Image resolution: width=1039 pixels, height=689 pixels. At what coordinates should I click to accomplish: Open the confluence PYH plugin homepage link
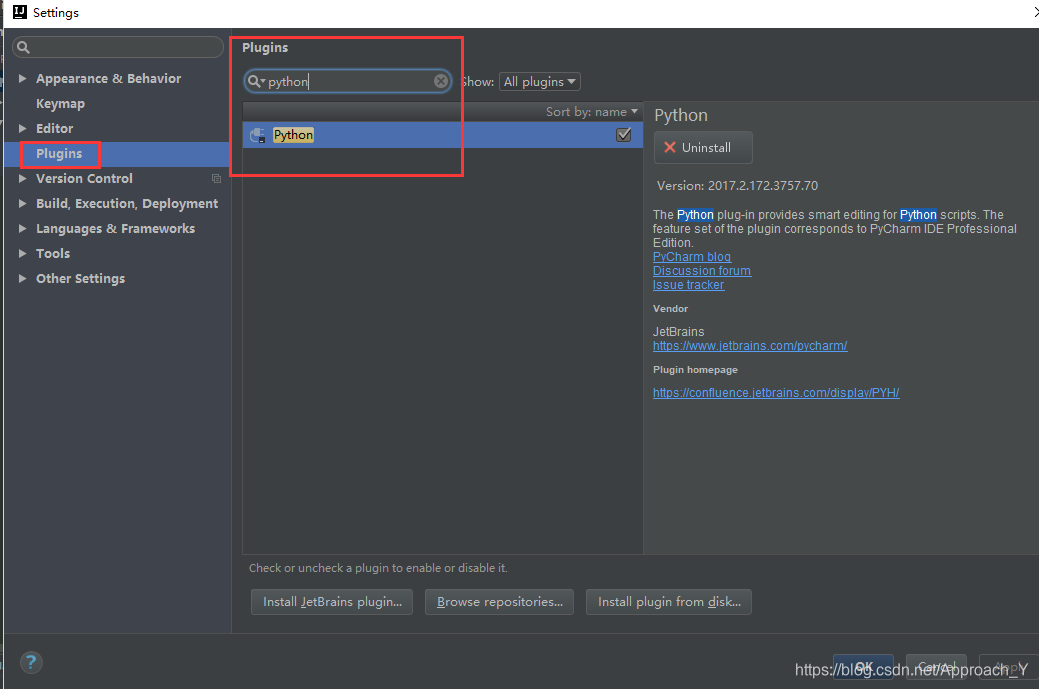[x=776, y=393]
